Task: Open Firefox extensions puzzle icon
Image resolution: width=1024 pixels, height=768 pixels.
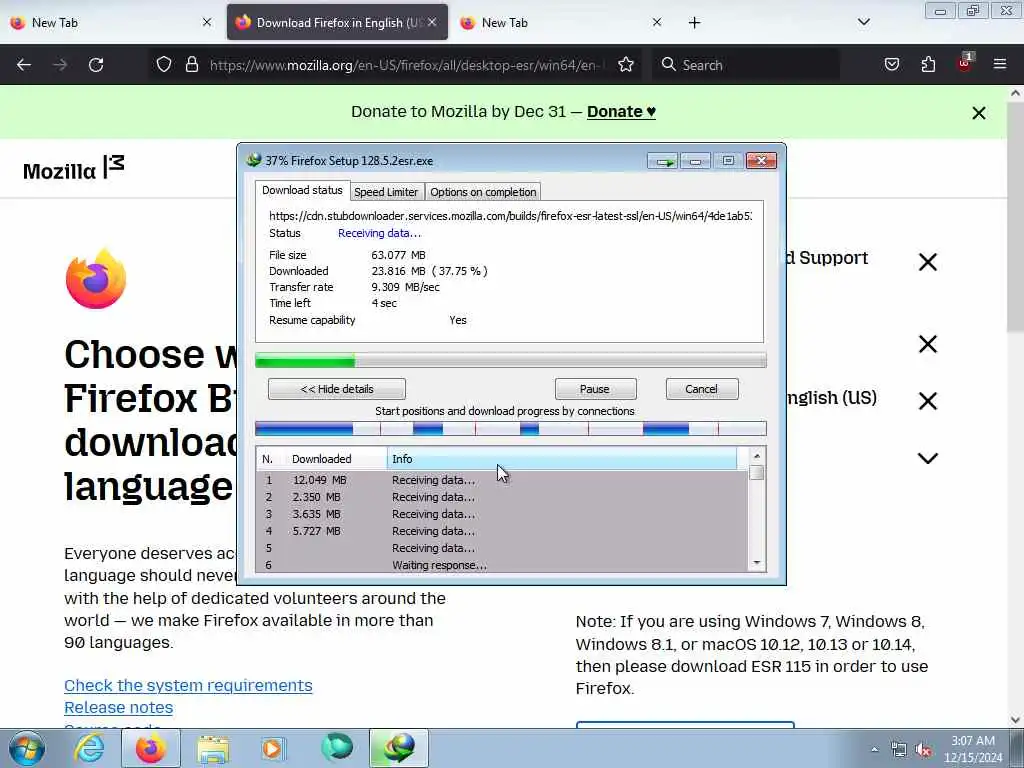Action: pos(928,64)
